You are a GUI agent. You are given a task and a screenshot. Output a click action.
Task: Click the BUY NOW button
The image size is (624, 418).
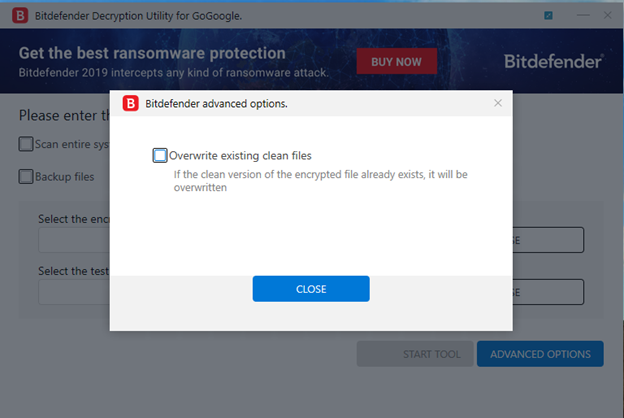396,61
